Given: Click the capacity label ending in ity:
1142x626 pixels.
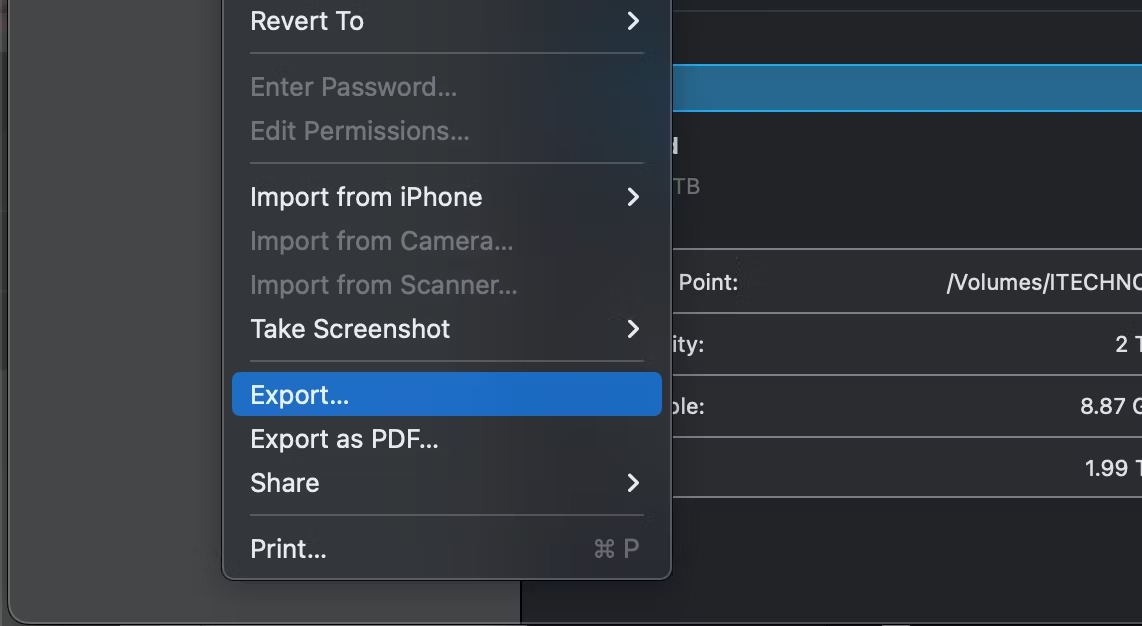Looking at the screenshot, I should (x=688, y=344).
